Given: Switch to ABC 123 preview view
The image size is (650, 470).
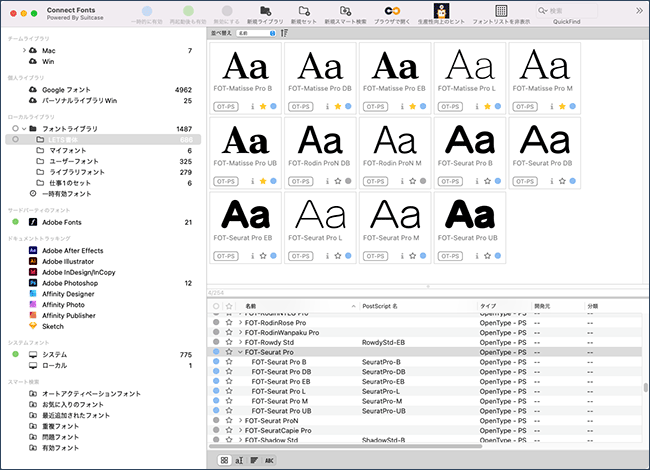Looking at the screenshot, I should pyautogui.click(x=269, y=460).
